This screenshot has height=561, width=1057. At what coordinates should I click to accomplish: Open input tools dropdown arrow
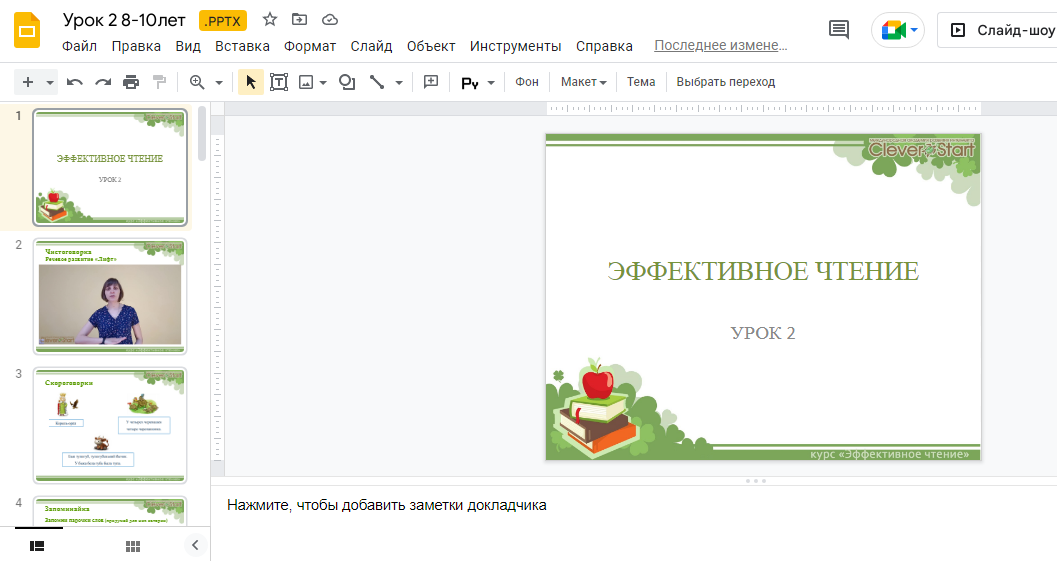click(x=491, y=83)
